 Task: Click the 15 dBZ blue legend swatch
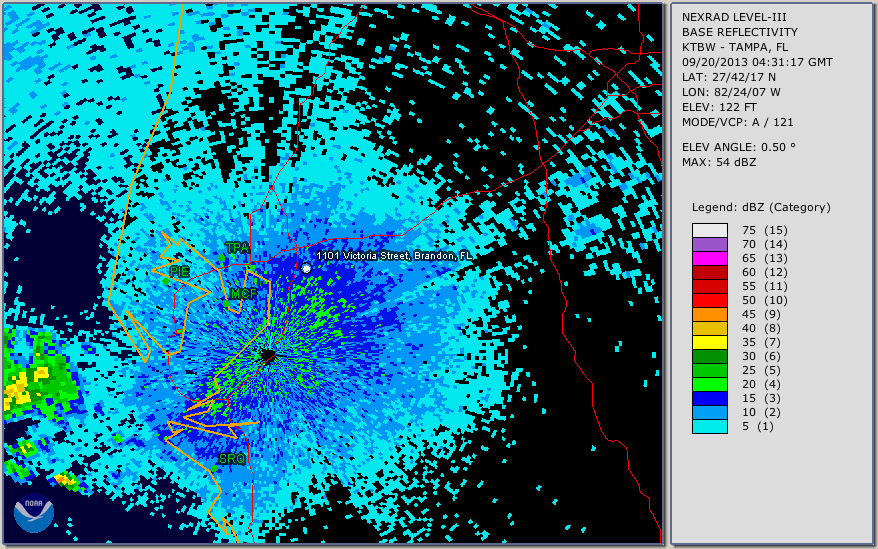click(x=709, y=398)
